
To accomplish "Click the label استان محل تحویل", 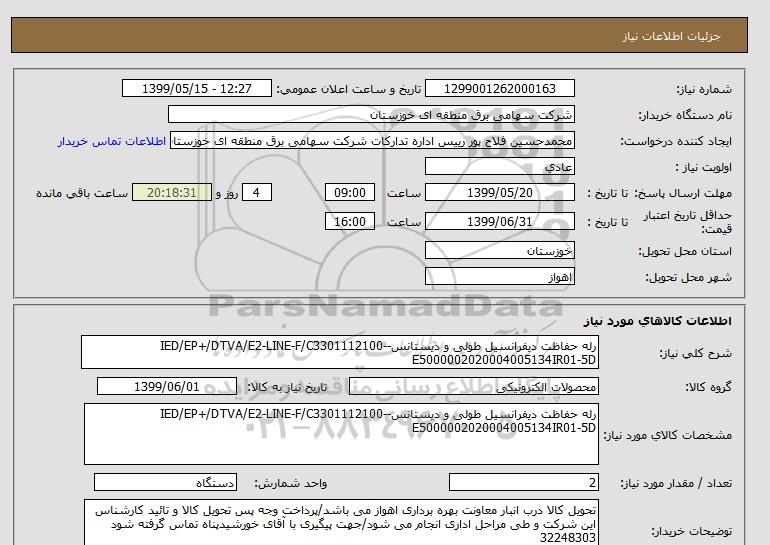I will [685, 251].
